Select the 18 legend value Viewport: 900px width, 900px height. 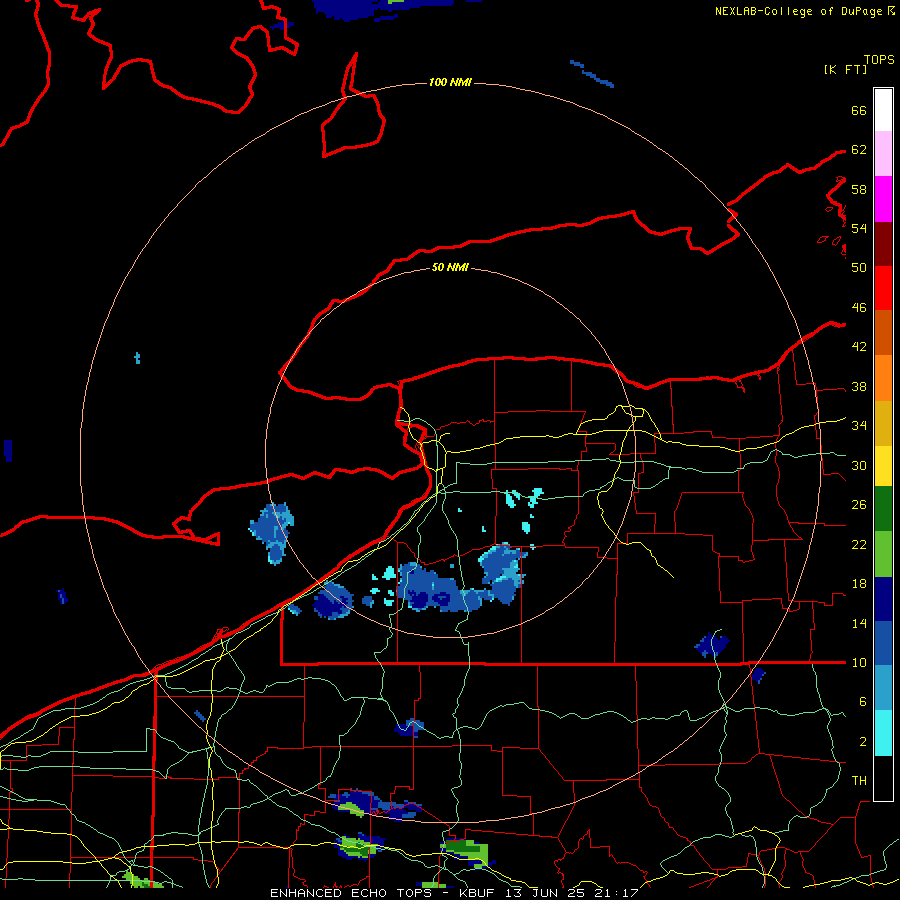coord(859,584)
